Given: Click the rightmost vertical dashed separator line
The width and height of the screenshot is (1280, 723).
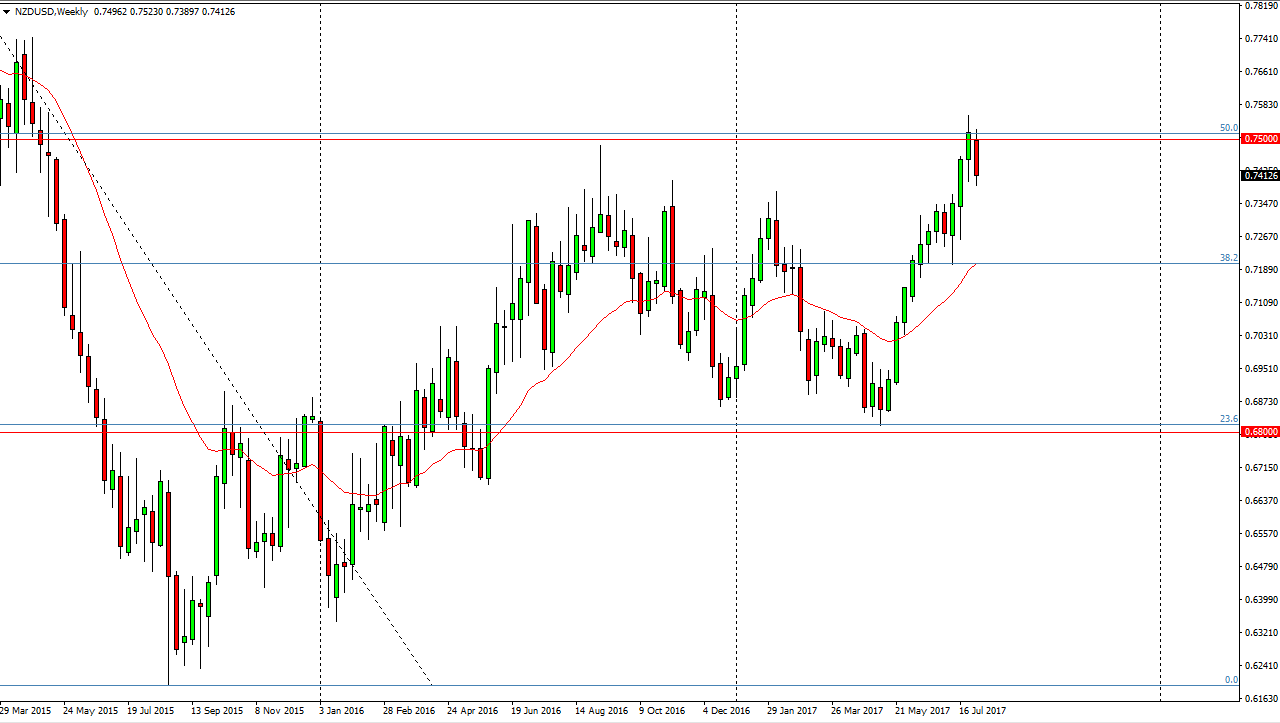Looking at the screenshot, I should click(1160, 400).
